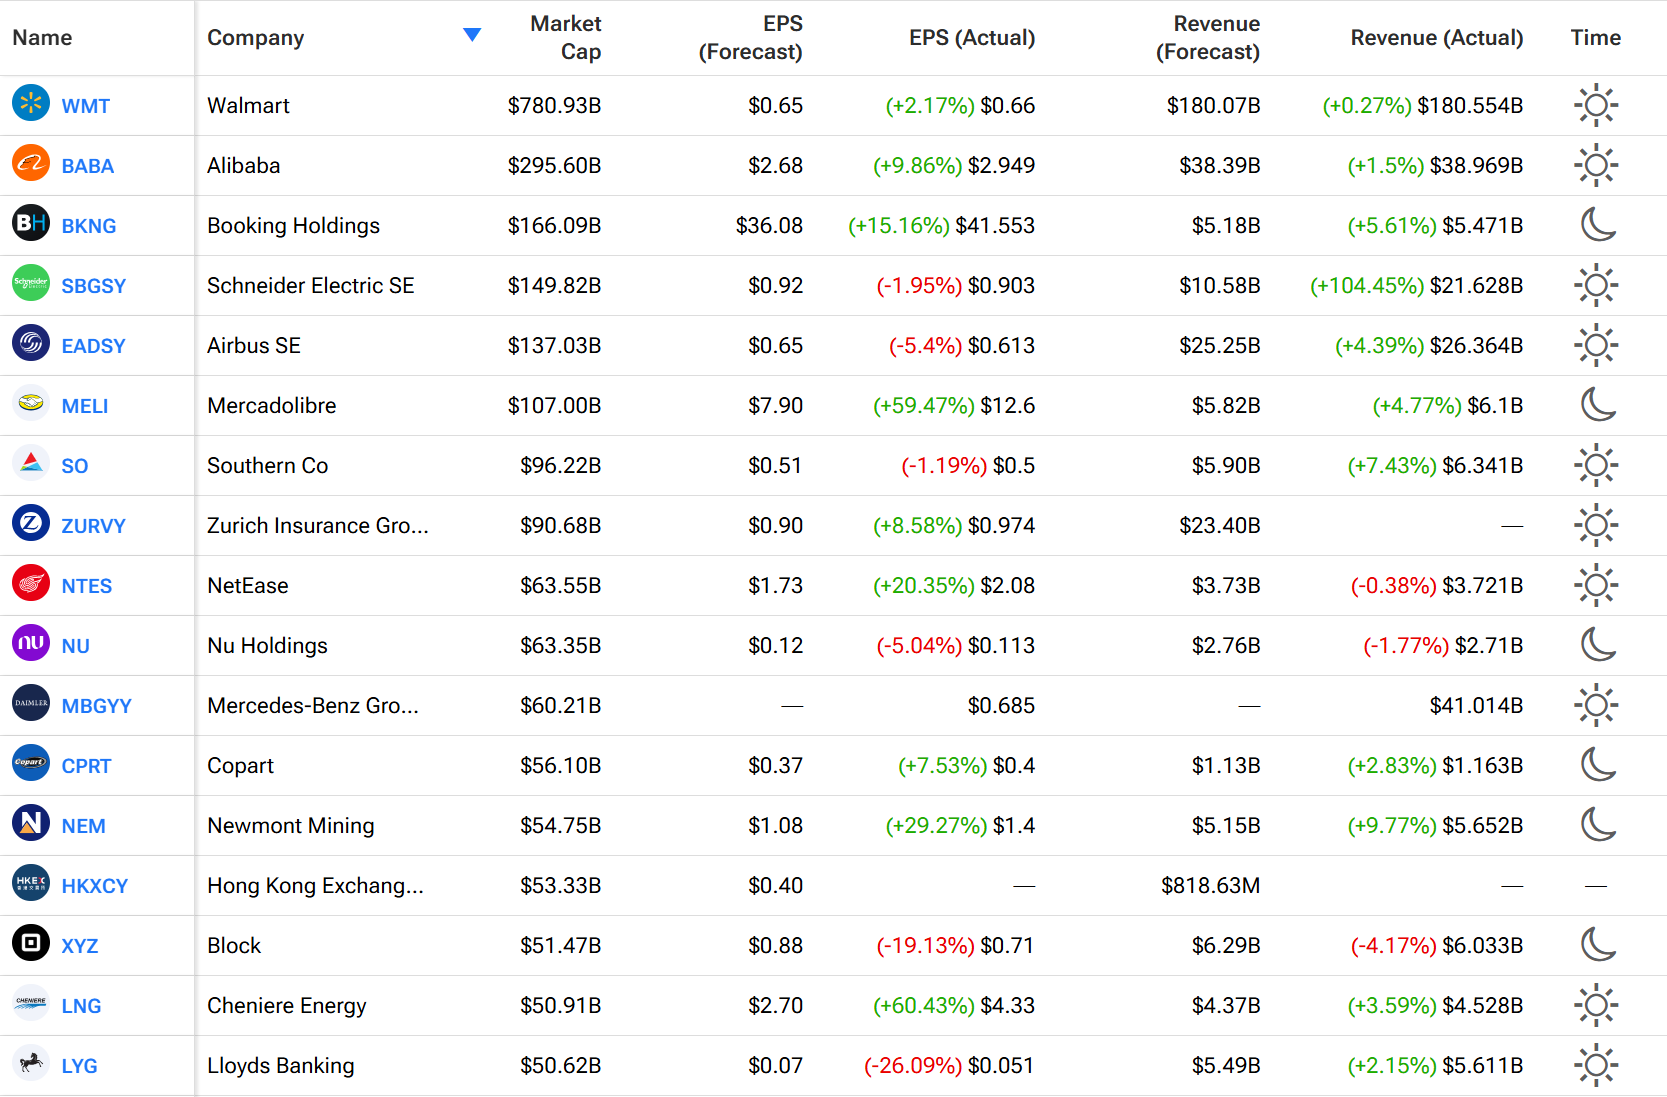Click the Southern Co logo icon
The height and width of the screenshot is (1097, 1667).
pos(31,463)
